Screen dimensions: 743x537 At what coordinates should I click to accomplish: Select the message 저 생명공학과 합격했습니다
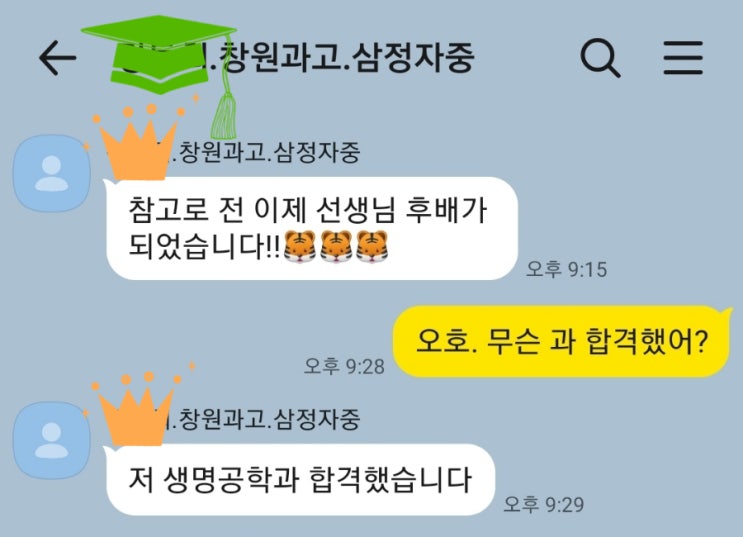click(x=300, y=479)
